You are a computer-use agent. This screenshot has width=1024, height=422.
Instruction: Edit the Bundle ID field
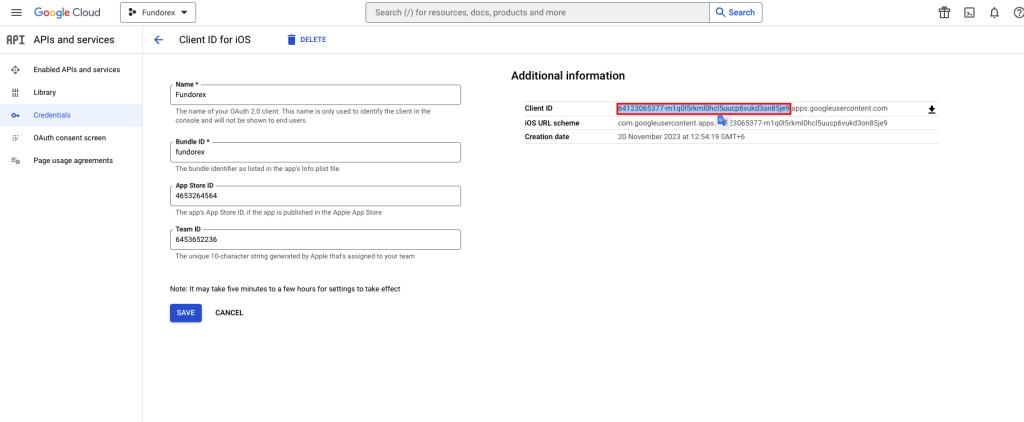pyautogui.click(x=315, y=152)
